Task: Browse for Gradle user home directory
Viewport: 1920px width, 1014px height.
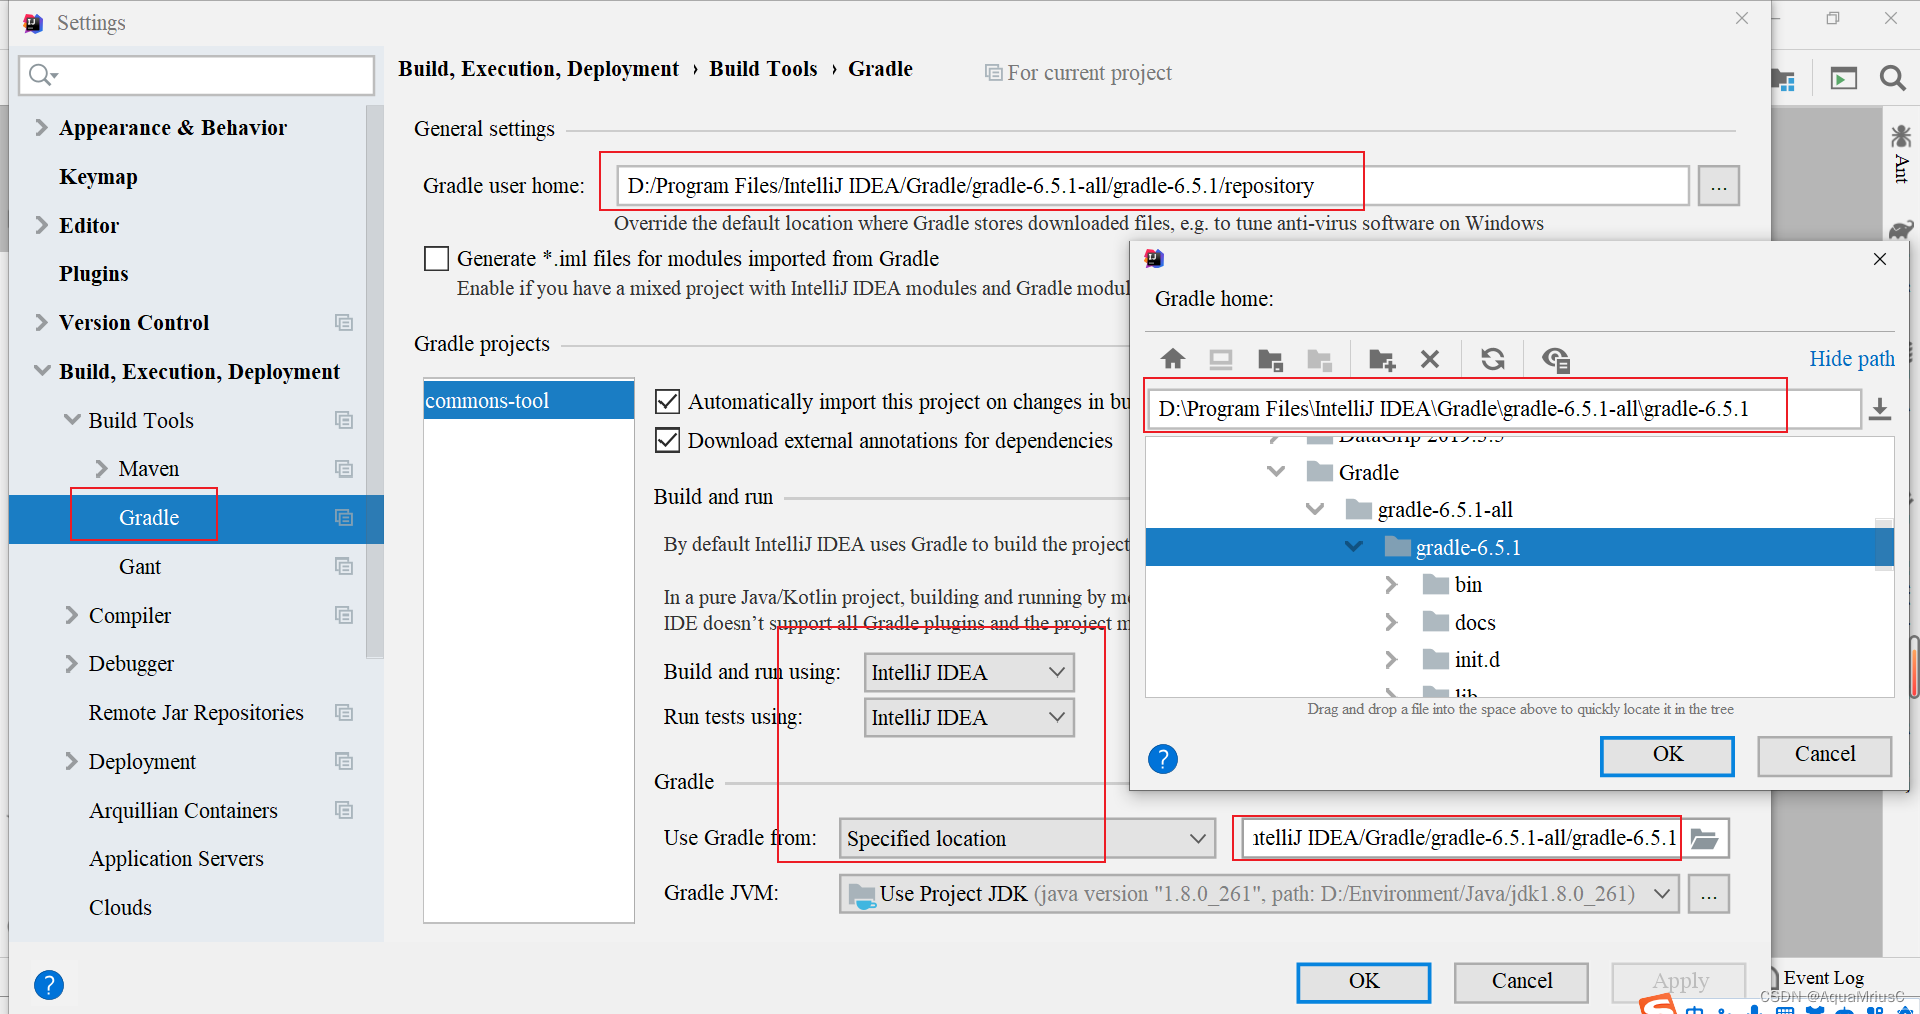Action: click(1719, 186)
